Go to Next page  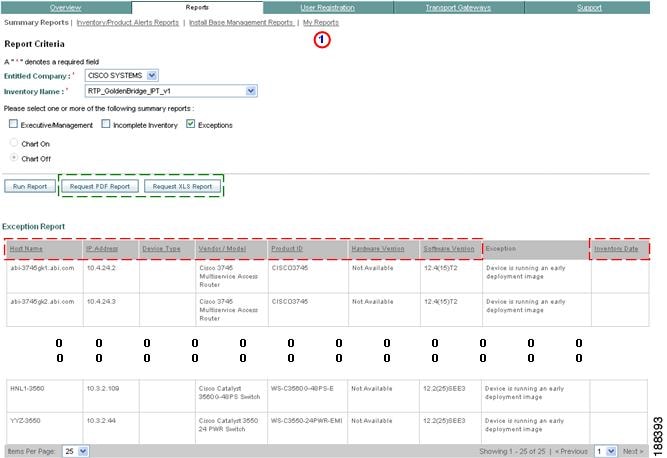(633, 451)
